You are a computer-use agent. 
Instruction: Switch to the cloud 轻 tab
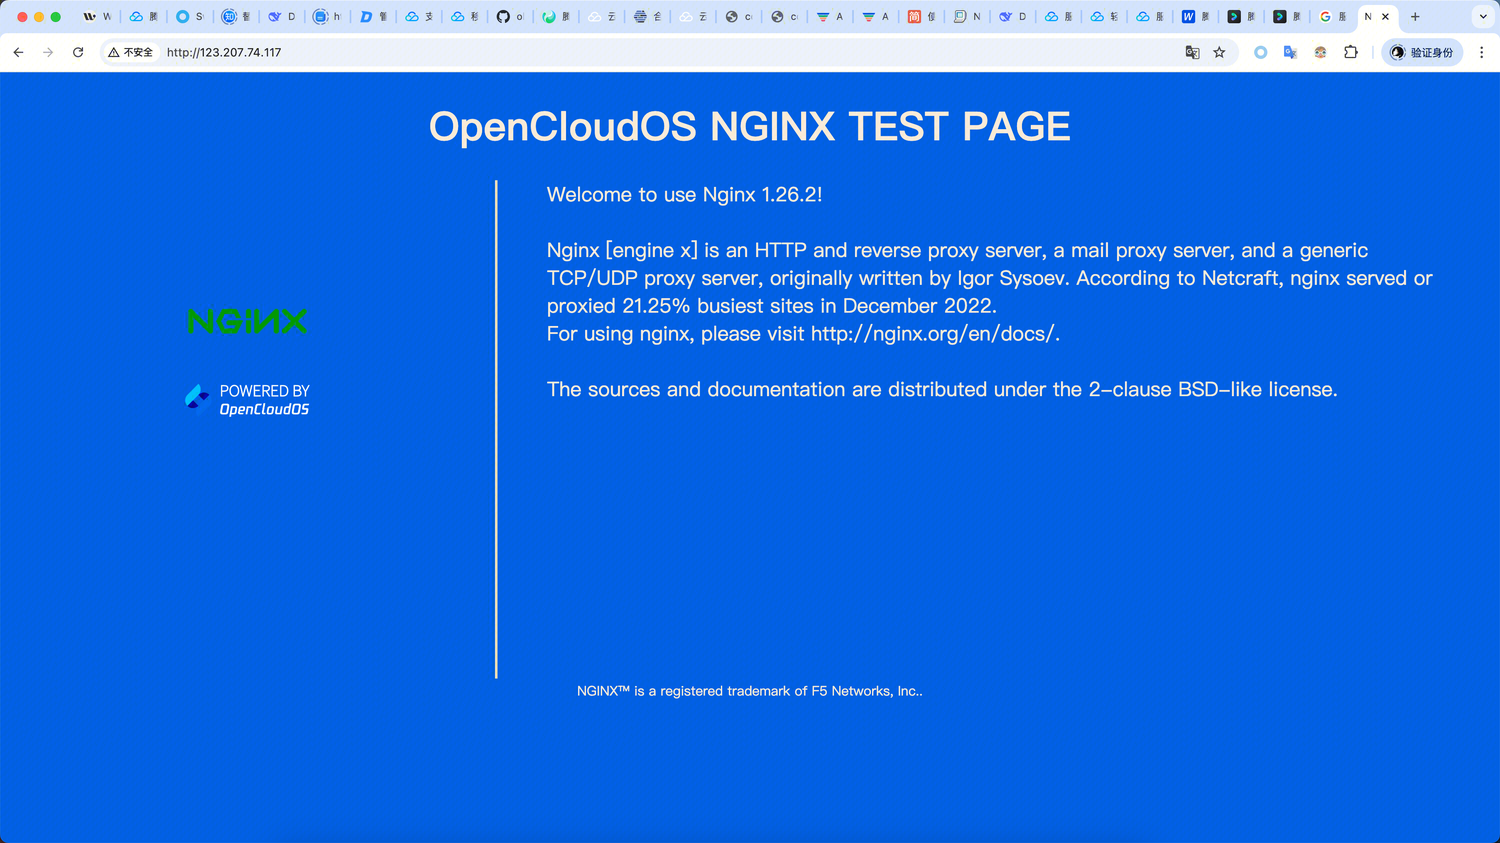pyautogui.click(x=1104, y=17)
